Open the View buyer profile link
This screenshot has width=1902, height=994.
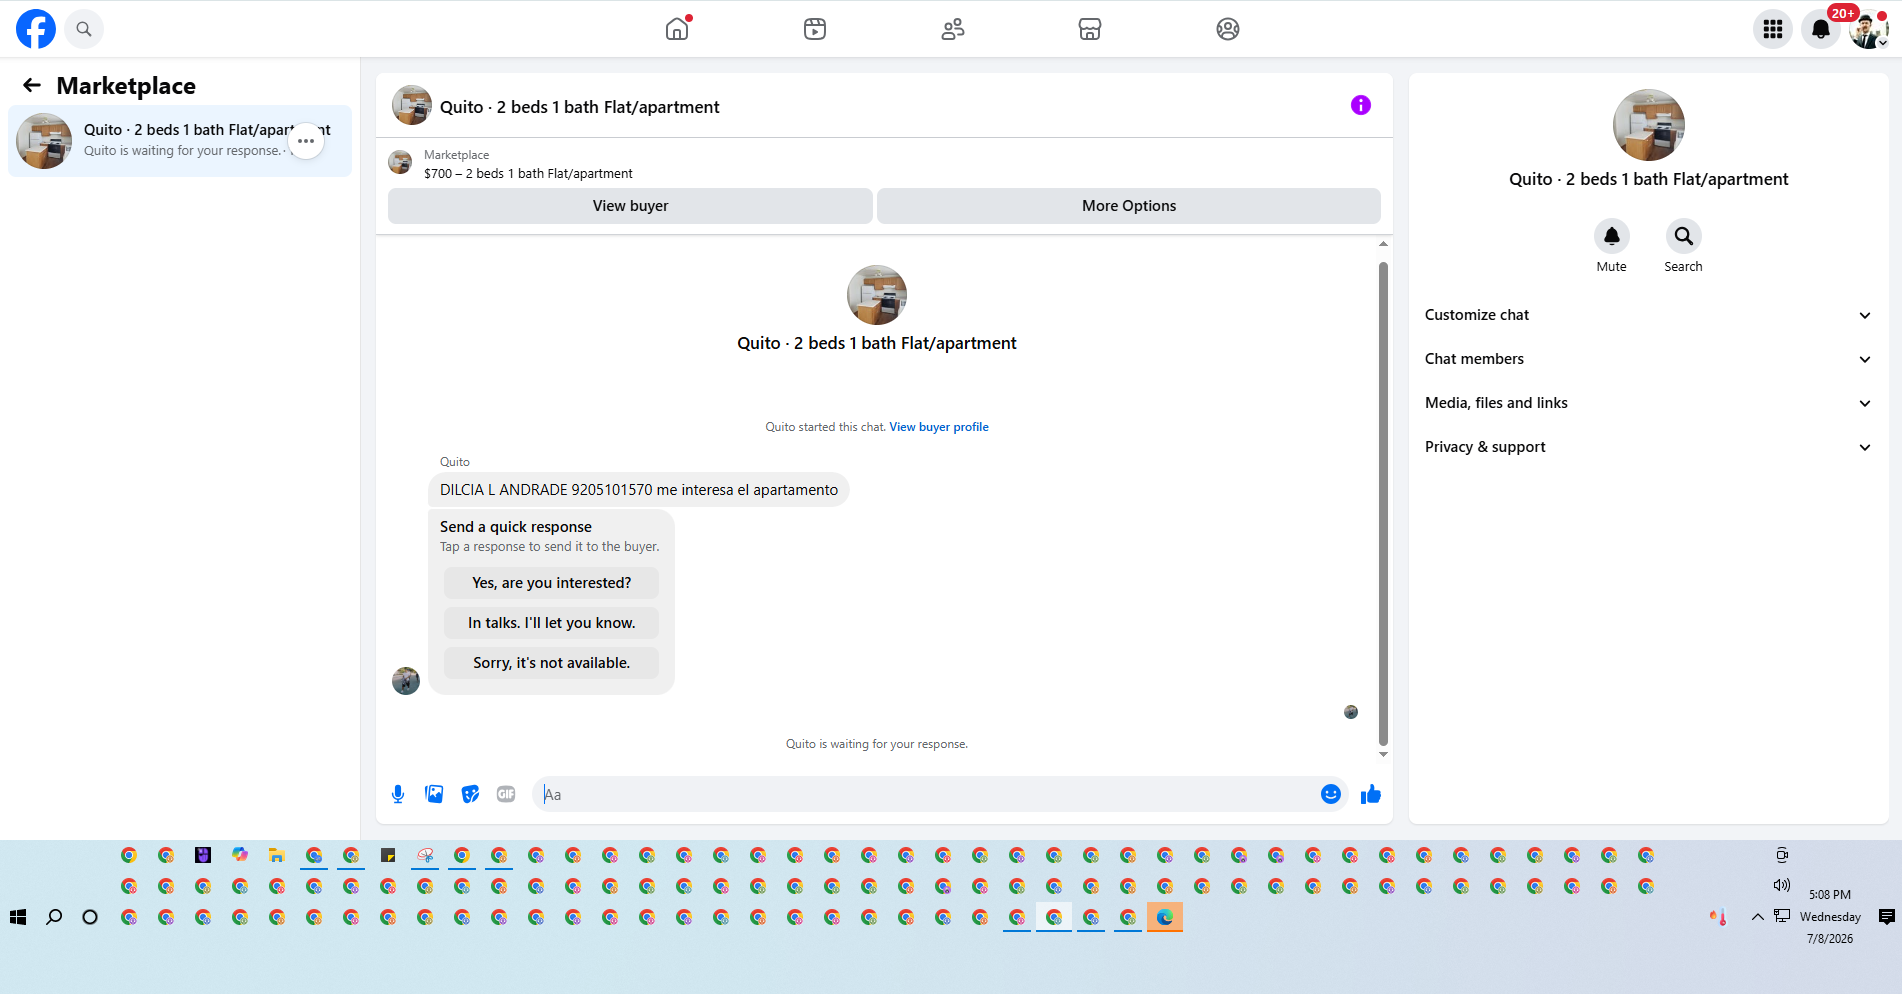coord(939,427)
